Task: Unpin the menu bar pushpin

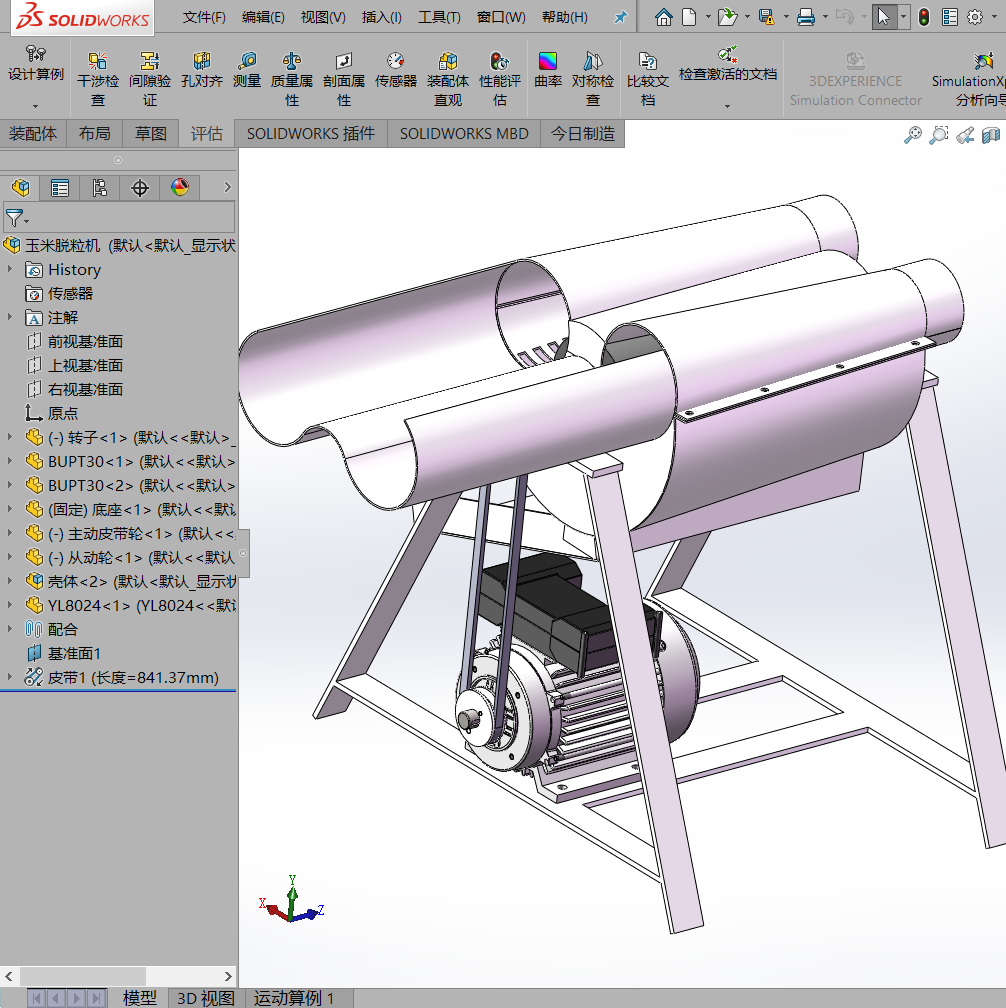Action: 619,16
